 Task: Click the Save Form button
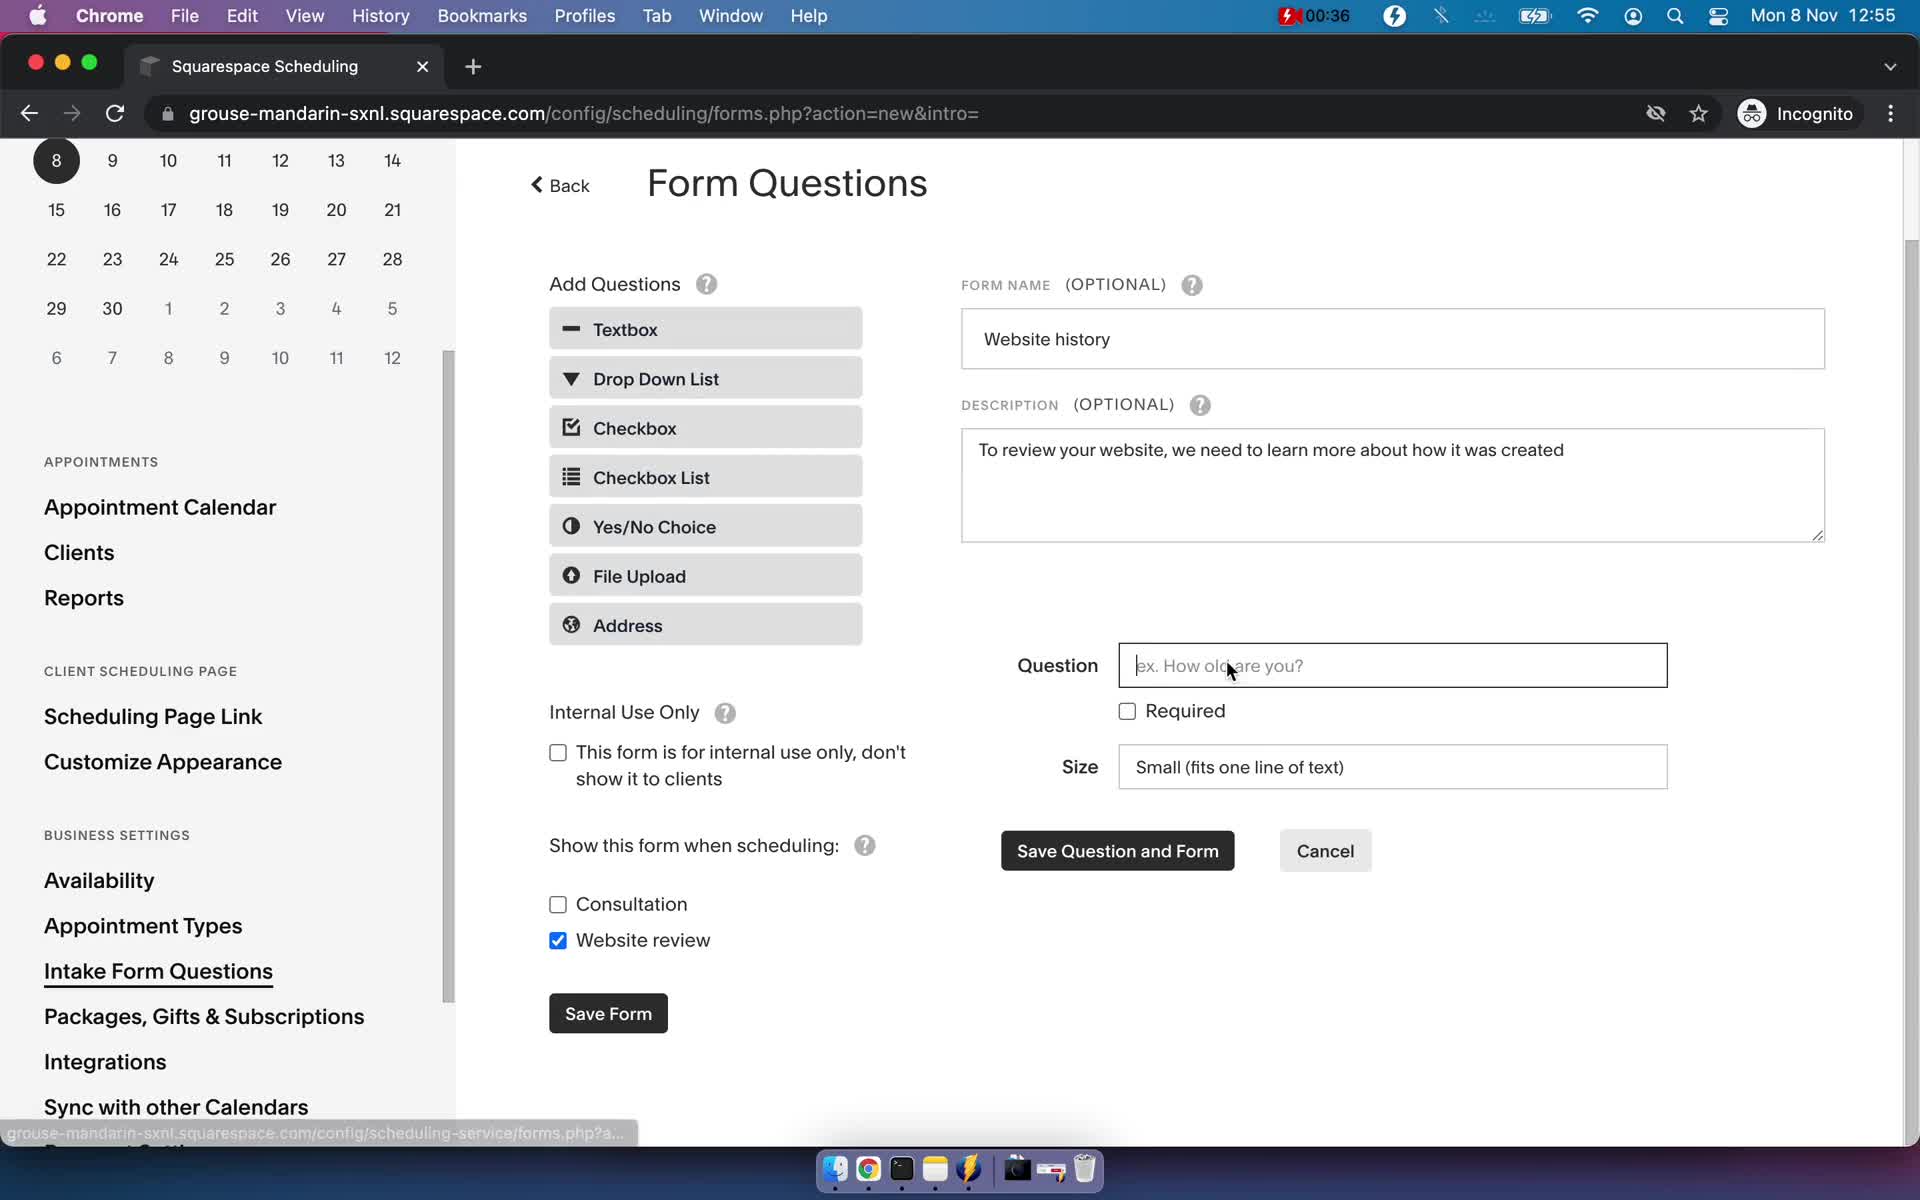608,1013
